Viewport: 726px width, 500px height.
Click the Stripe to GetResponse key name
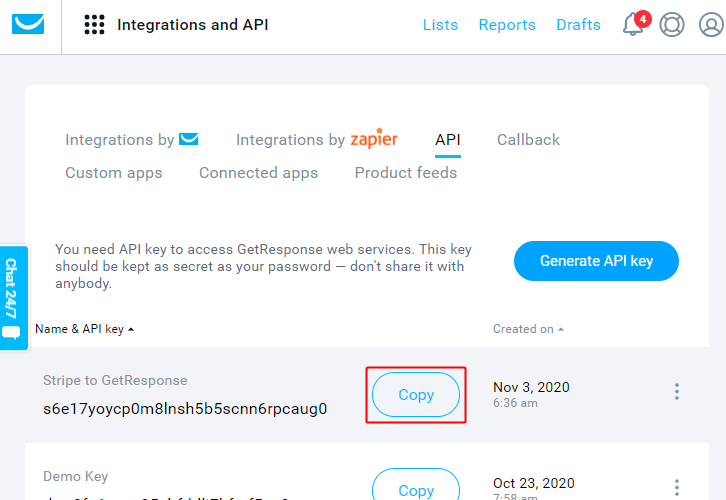[115, 381]
